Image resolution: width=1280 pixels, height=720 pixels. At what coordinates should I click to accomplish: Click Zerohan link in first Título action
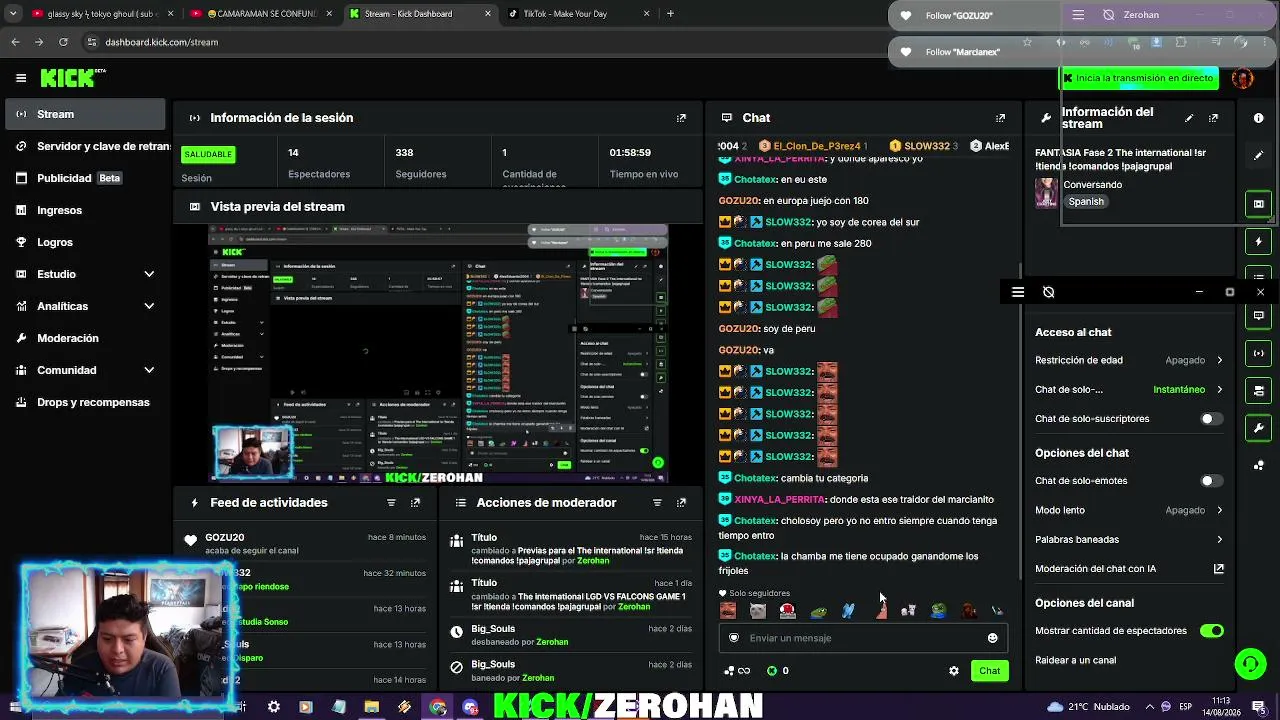[x=593, y=561]
